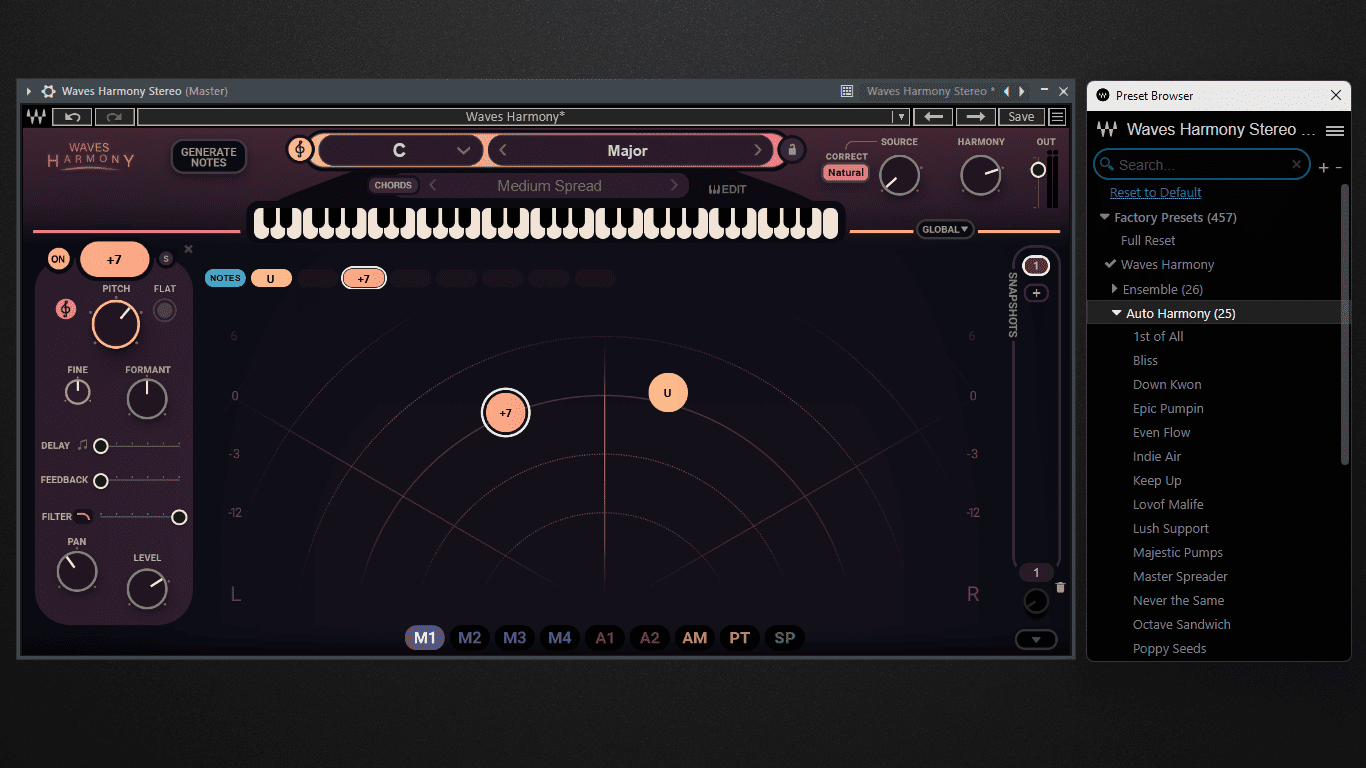The image size is (1366, 768).
Task: Clear search with X in Preset Browser
Action: [x=1297, y=164]
